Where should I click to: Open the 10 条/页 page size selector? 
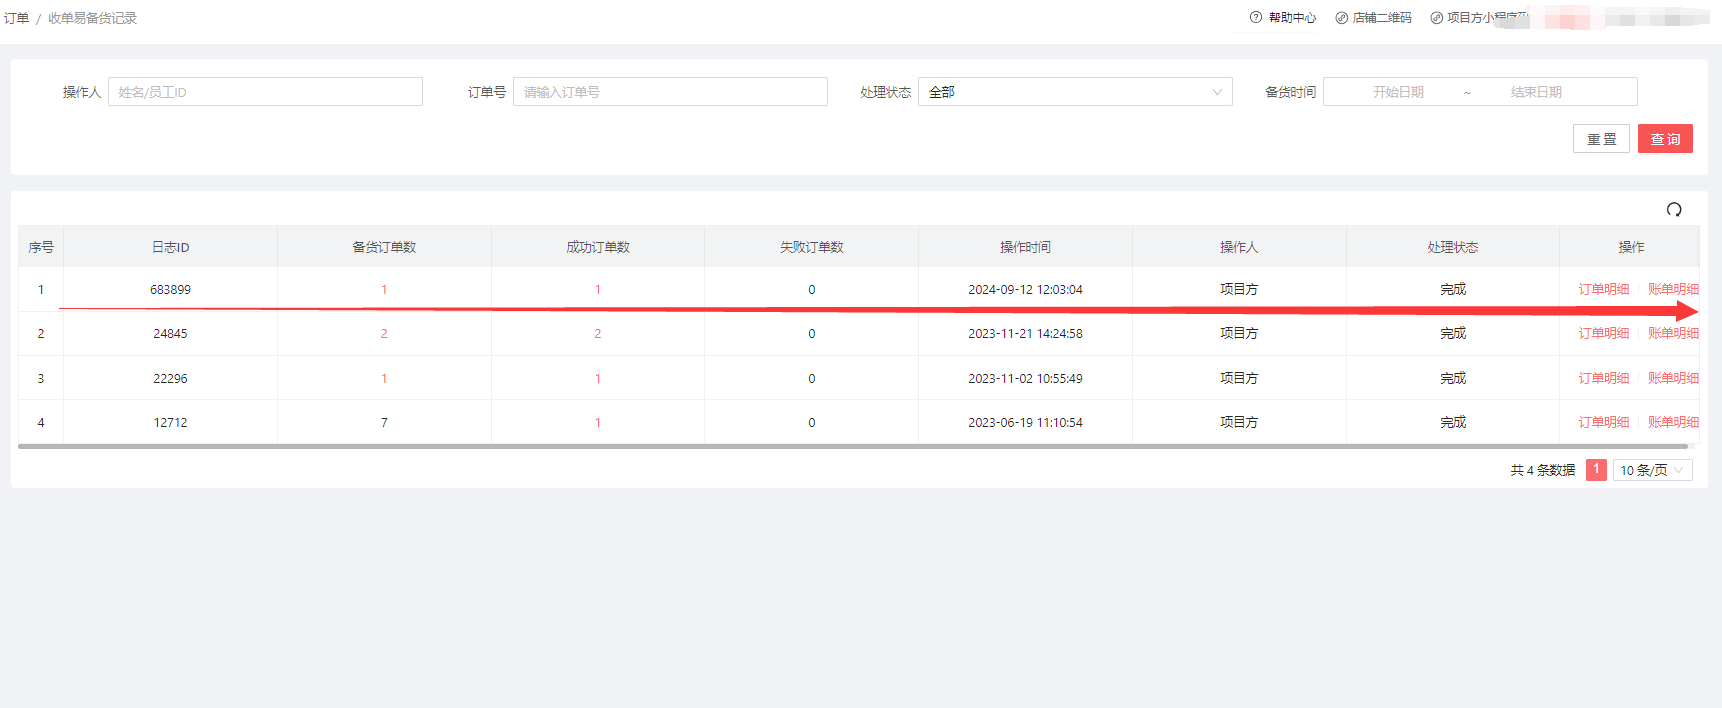tap(1652, 470)
